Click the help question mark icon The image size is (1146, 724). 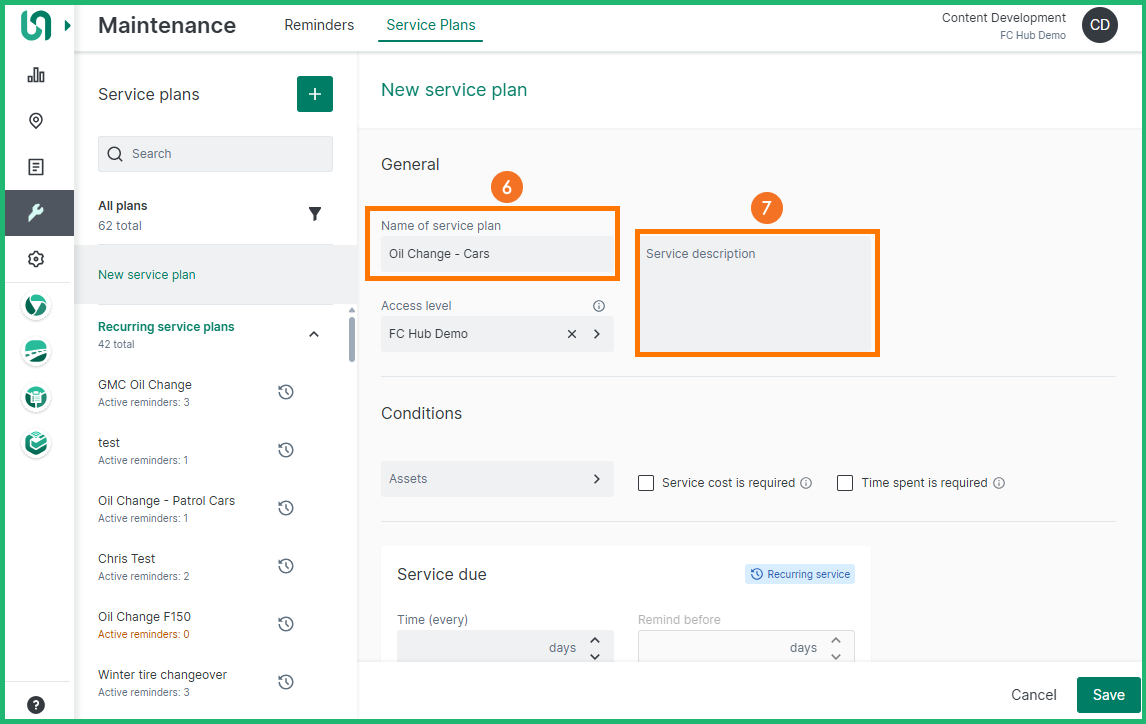coord(36,705)
